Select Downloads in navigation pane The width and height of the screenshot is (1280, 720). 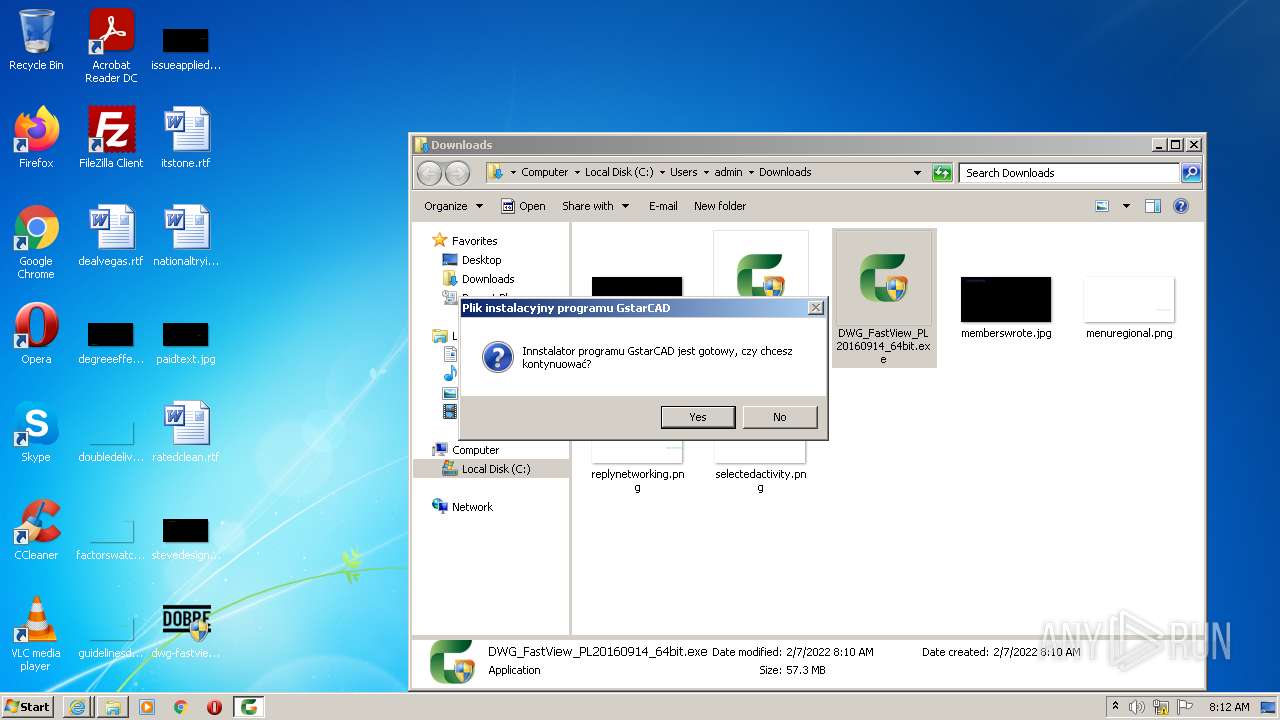point(488,279)
